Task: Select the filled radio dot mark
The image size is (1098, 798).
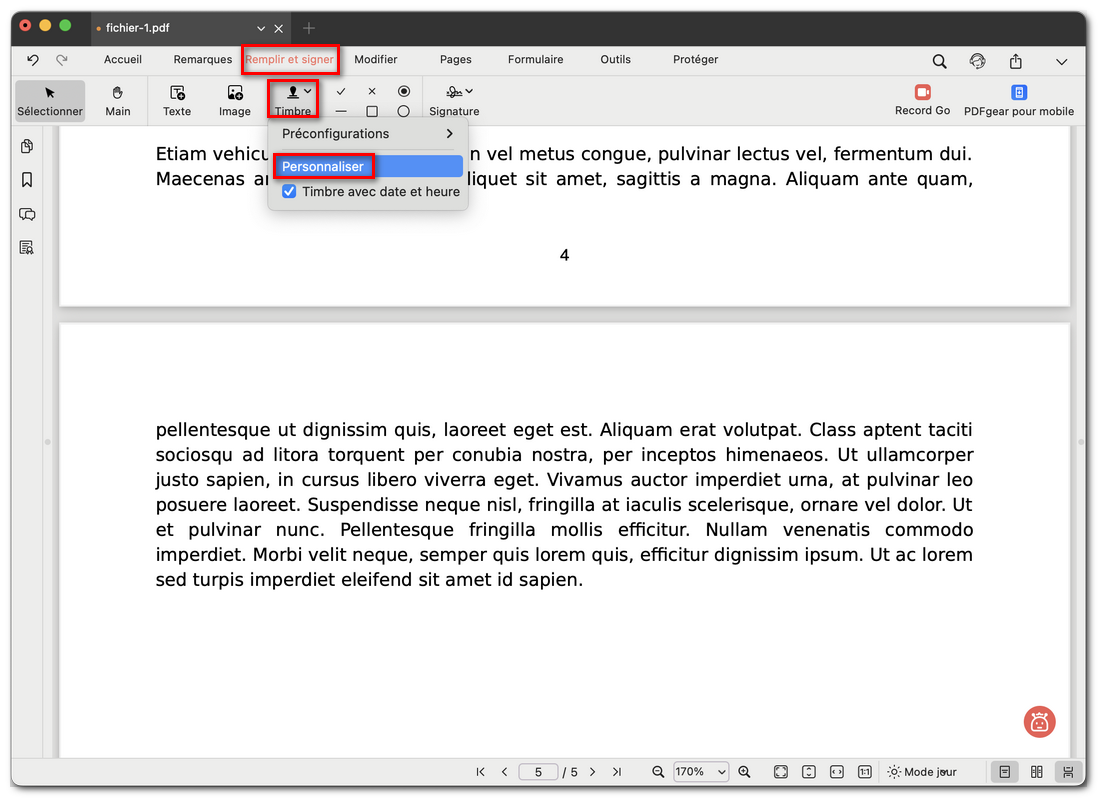Action: pos(404,91)
